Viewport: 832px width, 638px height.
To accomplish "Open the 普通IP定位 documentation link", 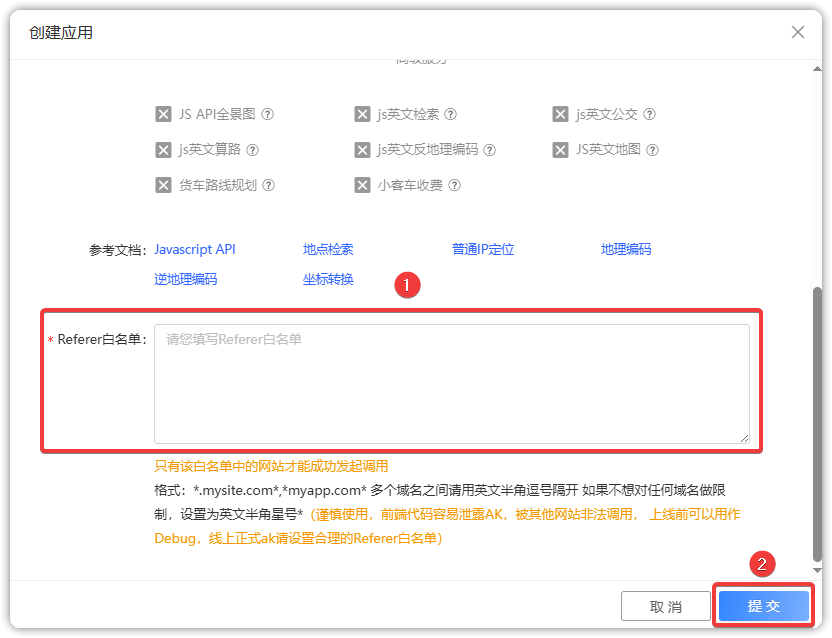I will point(482,249).
